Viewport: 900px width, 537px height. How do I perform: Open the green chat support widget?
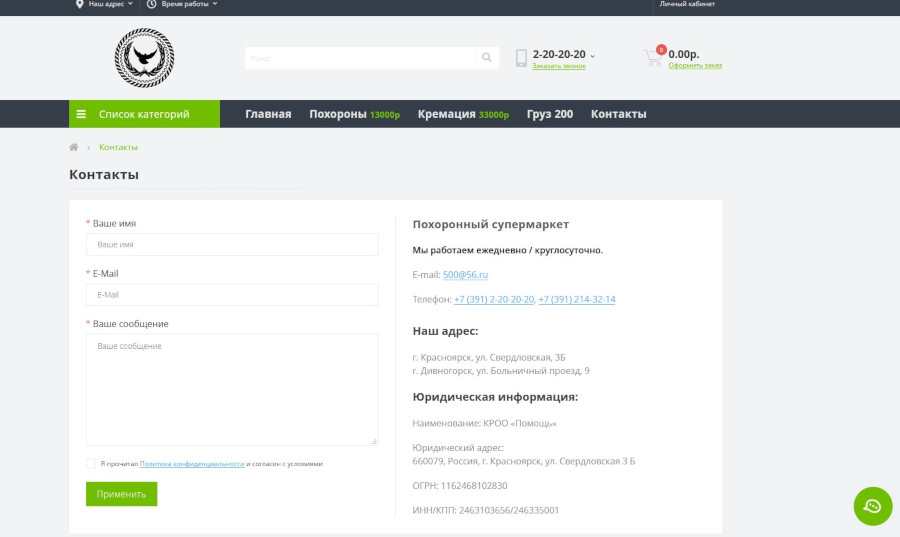pos(872,506)
